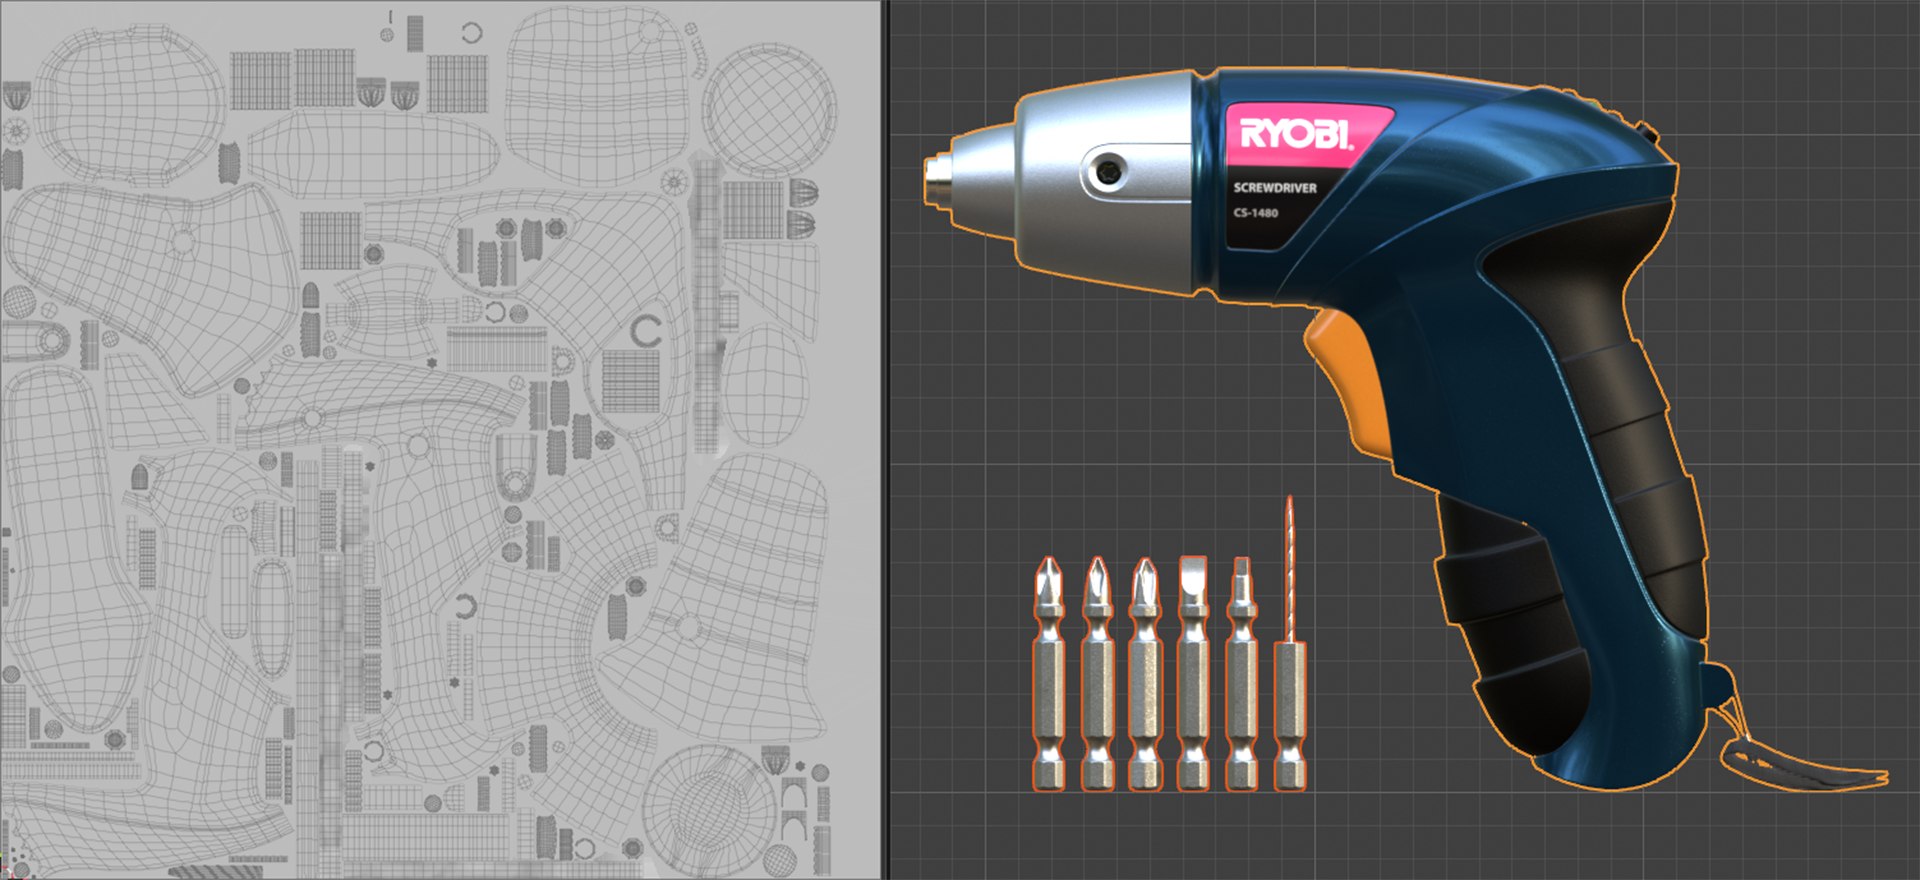Click the "CS-1480" model number text
1920x880 pixels.
(1256, 213)
